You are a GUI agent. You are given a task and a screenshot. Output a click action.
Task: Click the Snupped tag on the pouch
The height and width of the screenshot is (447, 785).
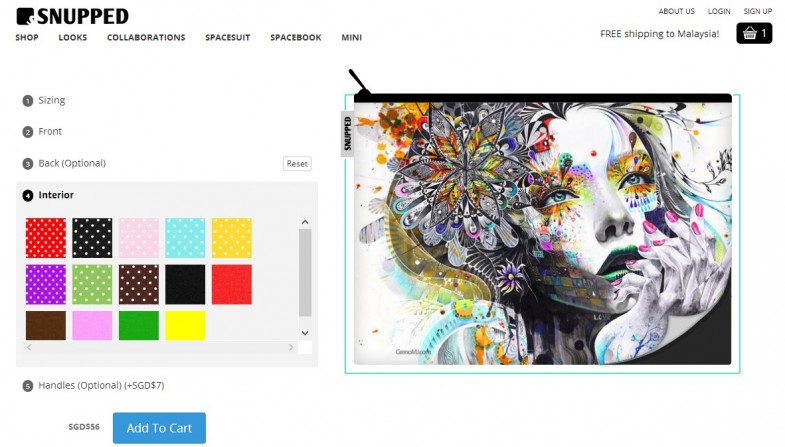click(347, 134)
